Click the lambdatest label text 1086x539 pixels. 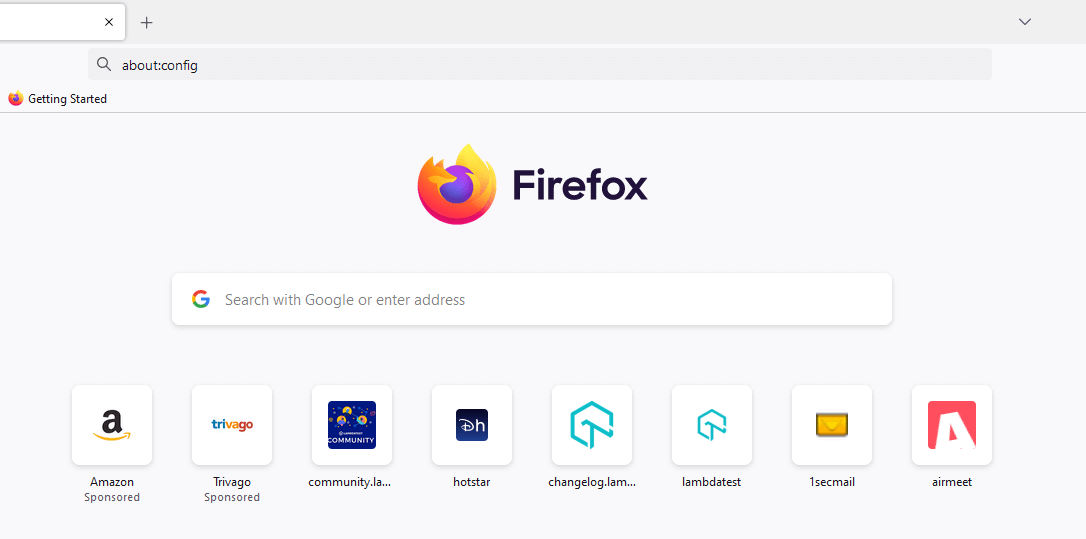712,482
